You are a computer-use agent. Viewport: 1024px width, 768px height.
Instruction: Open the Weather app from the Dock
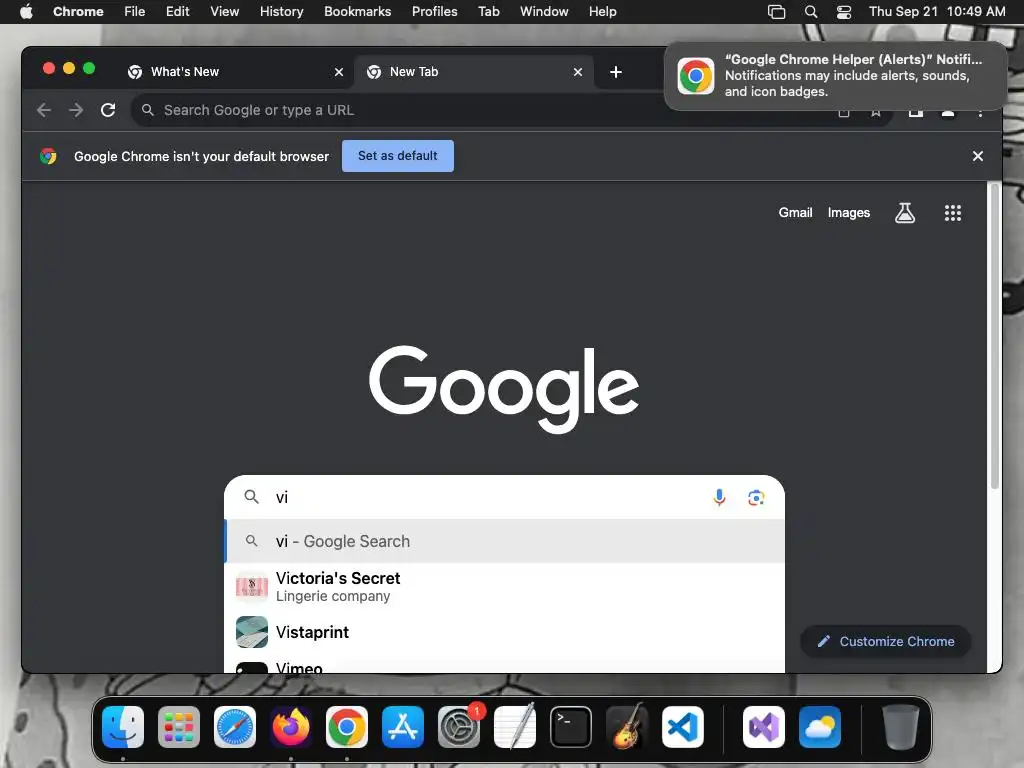820,727
